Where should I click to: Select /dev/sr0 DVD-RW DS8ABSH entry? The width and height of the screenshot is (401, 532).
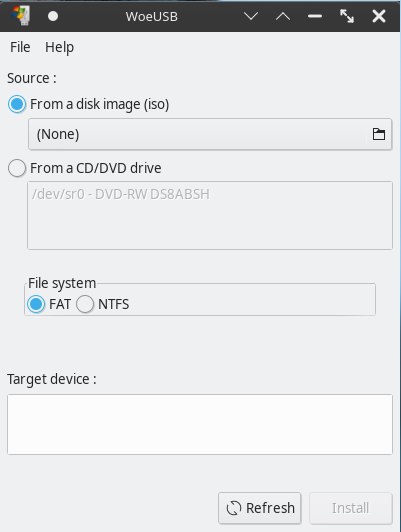pyautogui.click(x=121, y=194)
